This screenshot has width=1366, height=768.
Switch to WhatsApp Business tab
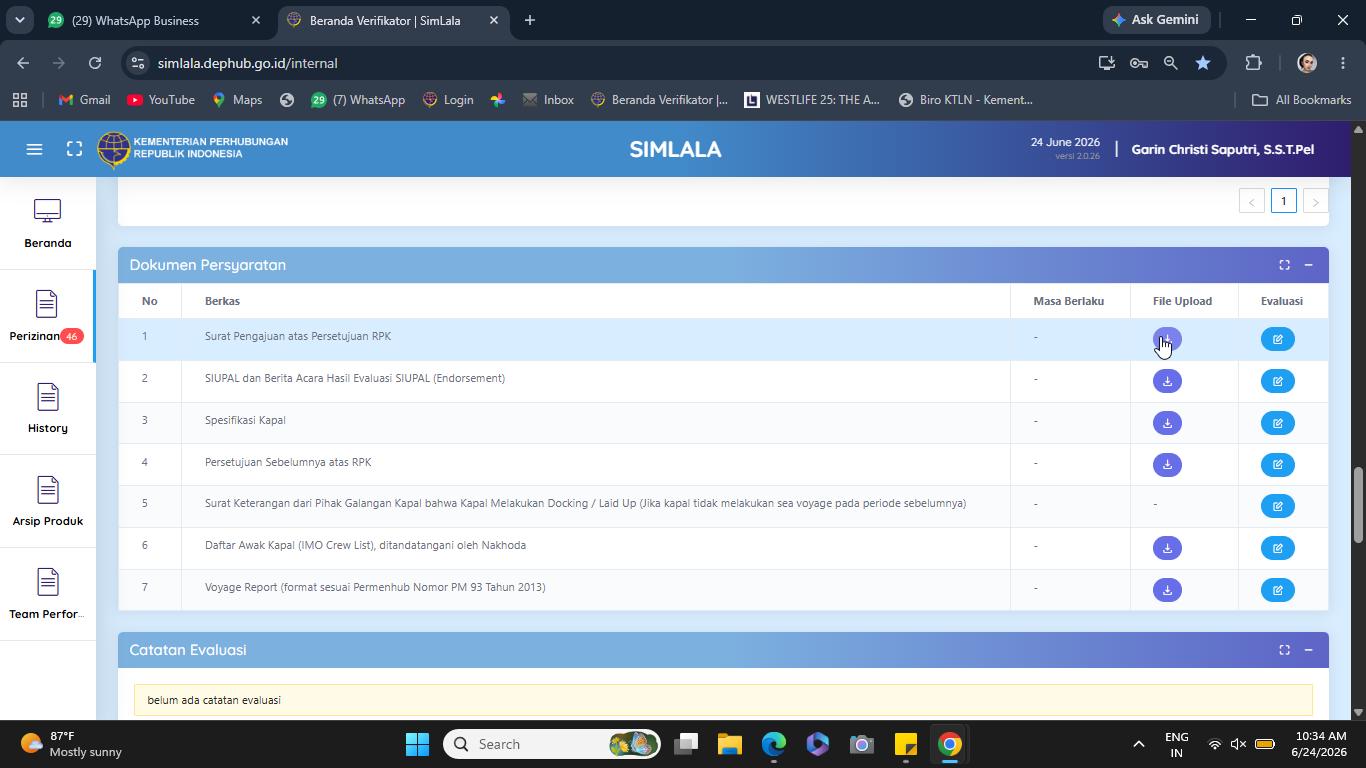155,20
